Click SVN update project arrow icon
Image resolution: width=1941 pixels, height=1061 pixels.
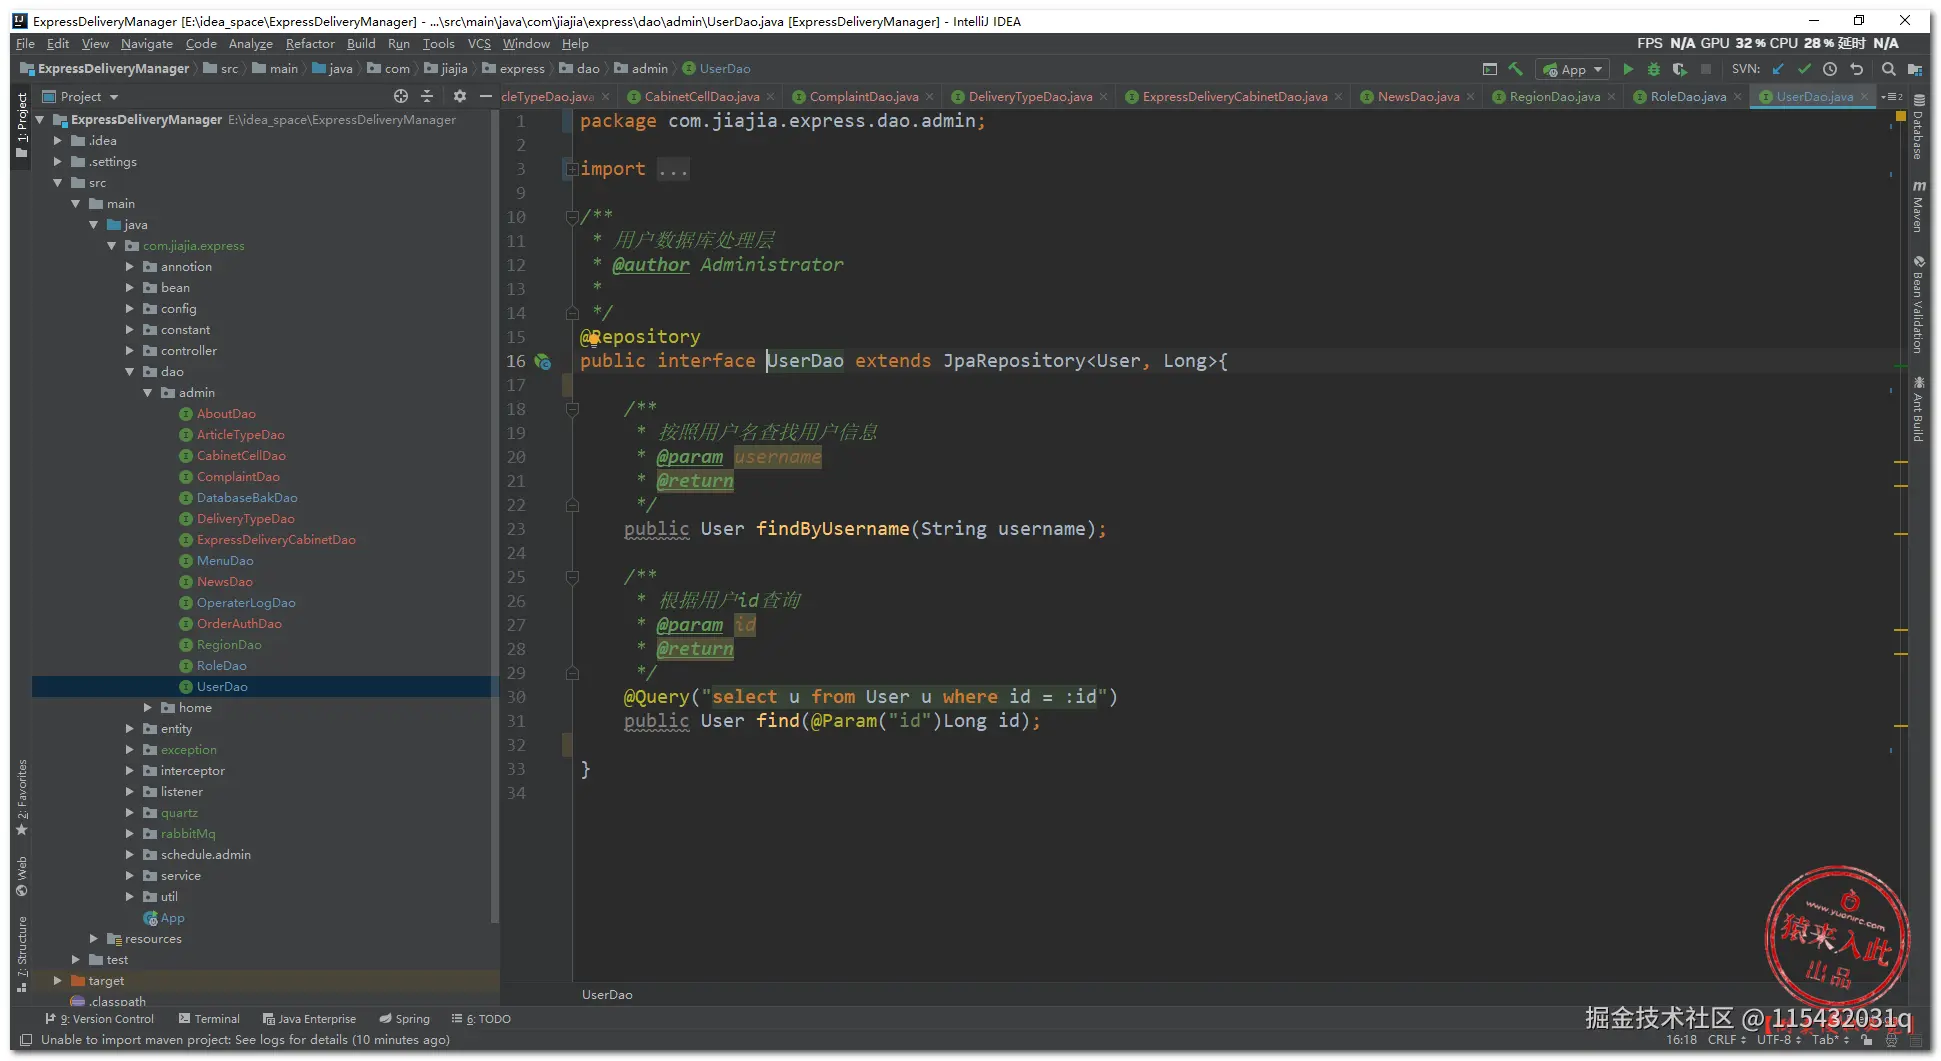click(x=1778, y=69)
